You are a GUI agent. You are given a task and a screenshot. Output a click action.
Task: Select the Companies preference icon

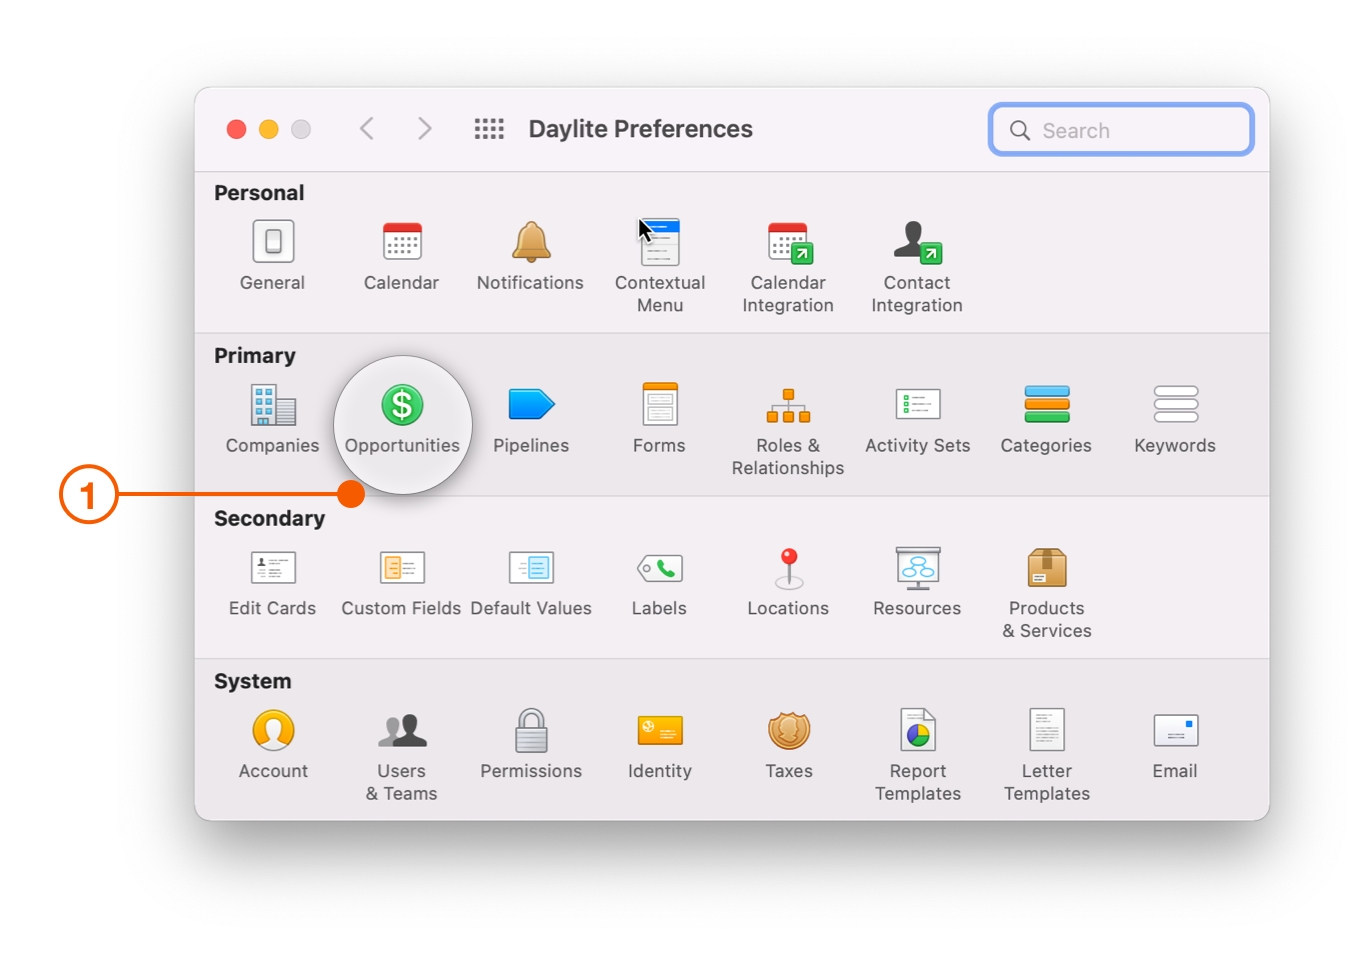tap(272, 406)
